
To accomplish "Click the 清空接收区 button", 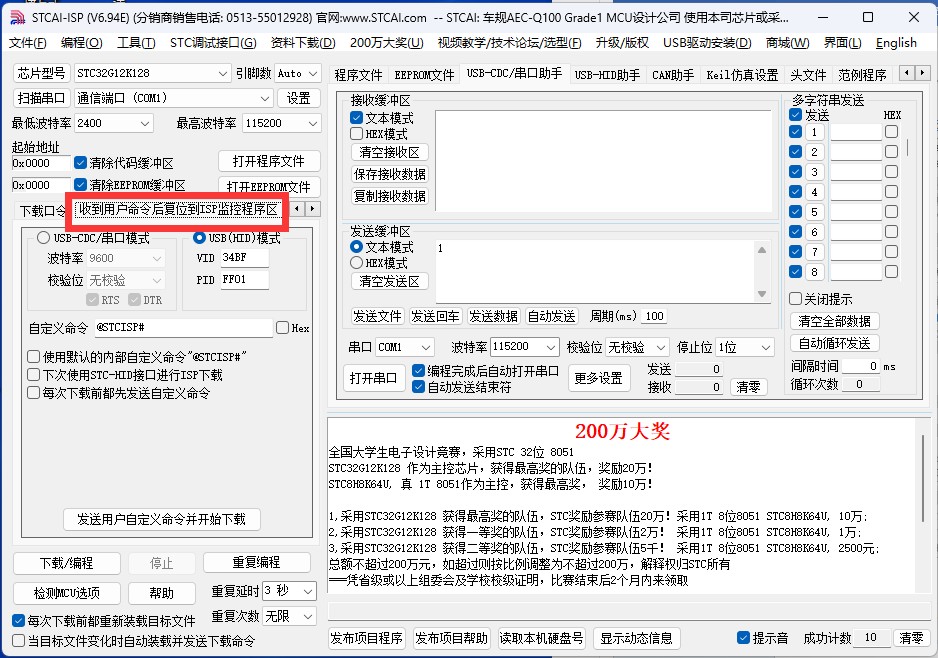I will [389, 153].
